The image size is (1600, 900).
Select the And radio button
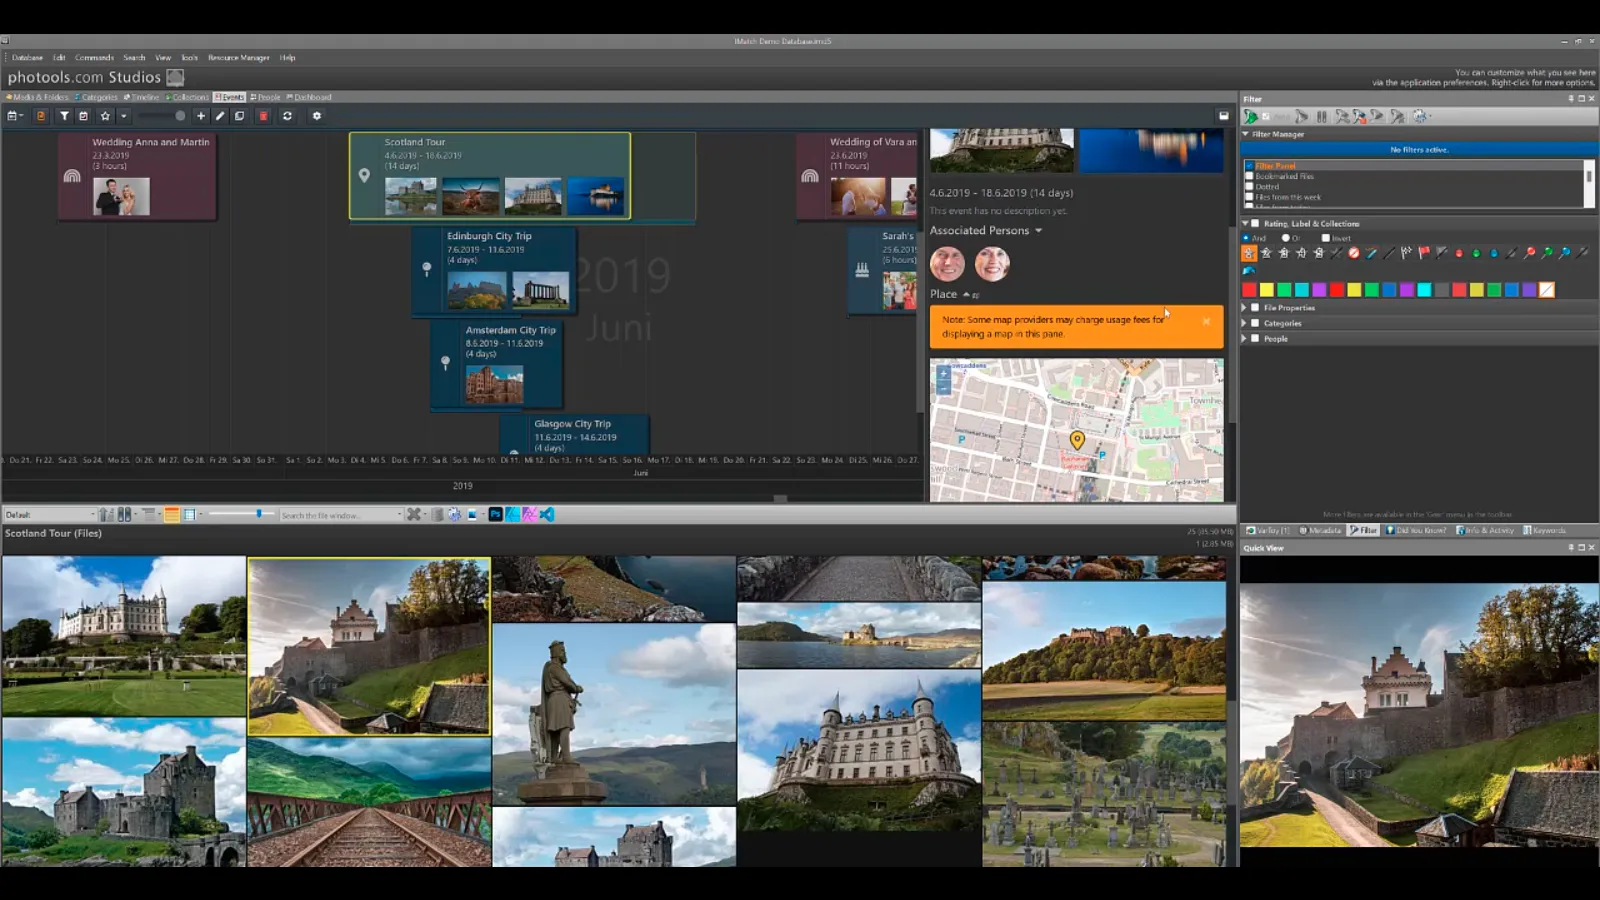1246,238
